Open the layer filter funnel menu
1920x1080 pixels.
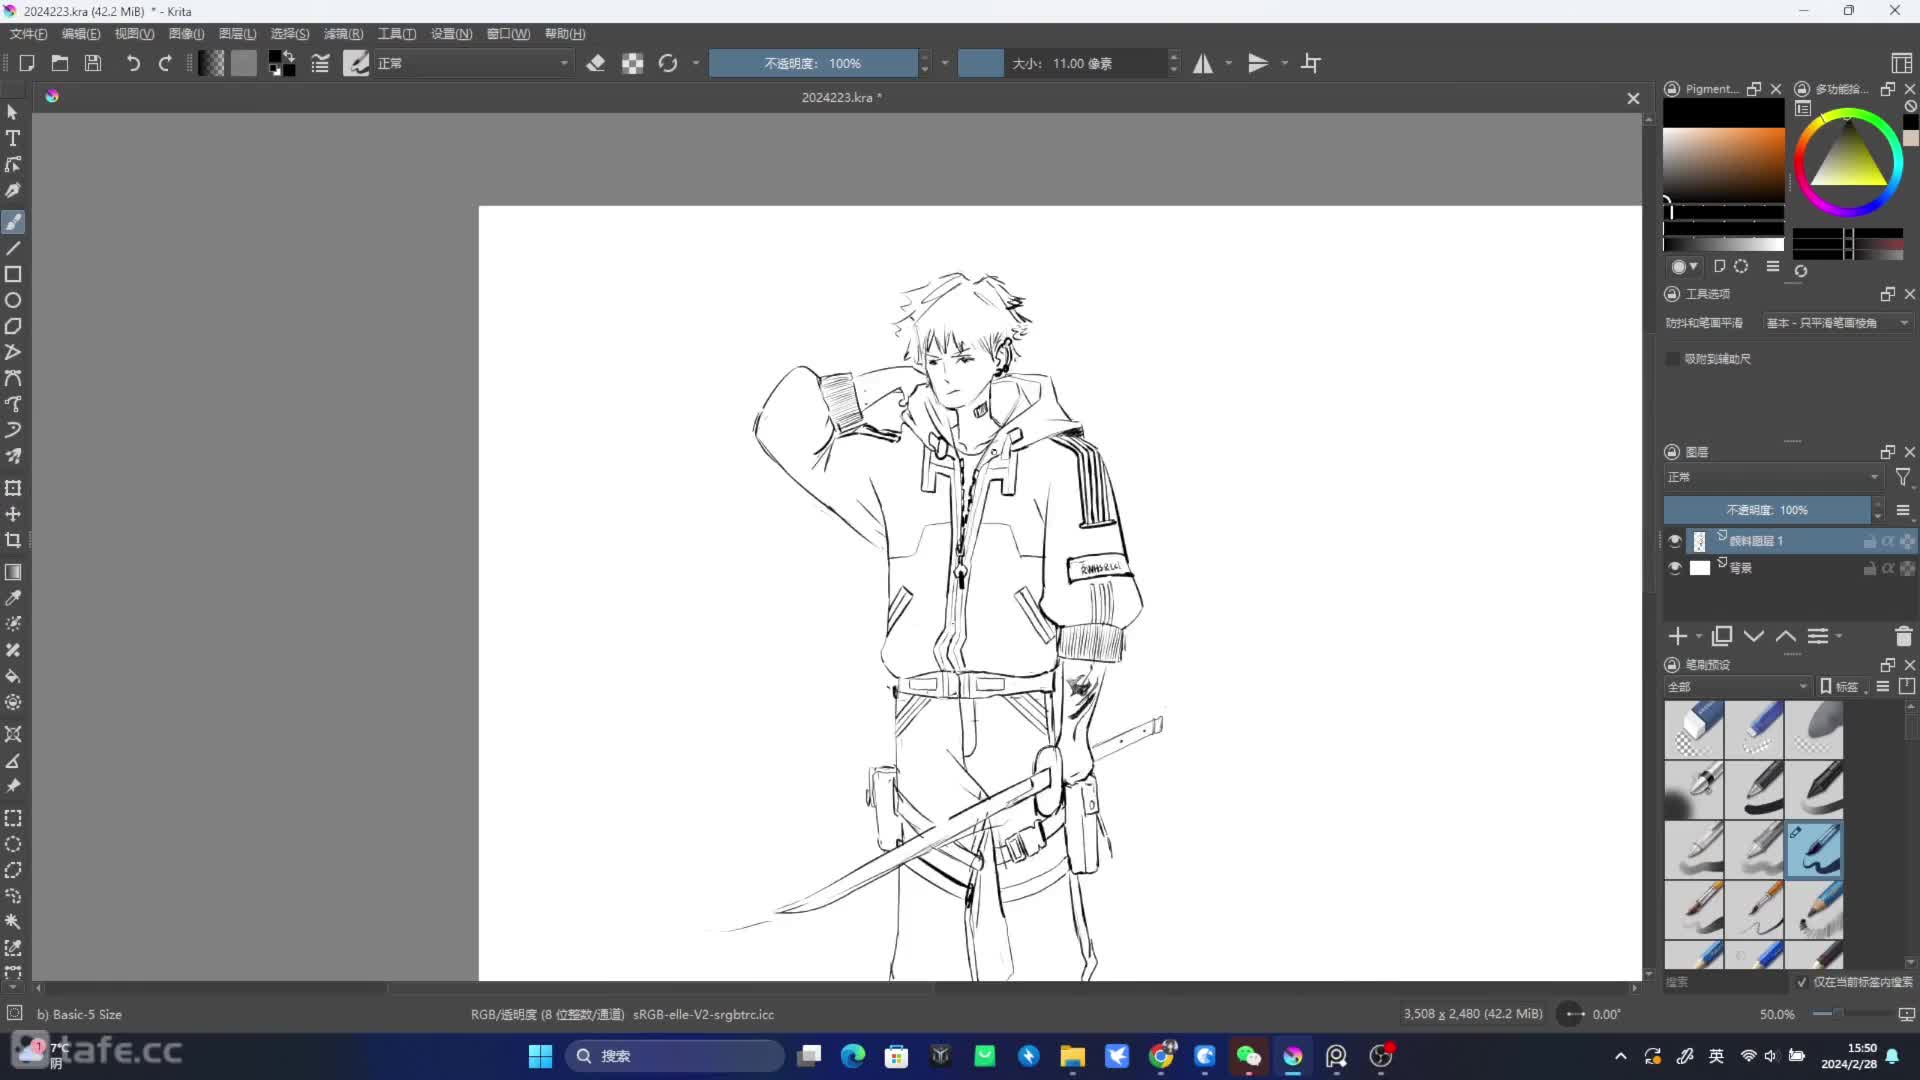1903,478
